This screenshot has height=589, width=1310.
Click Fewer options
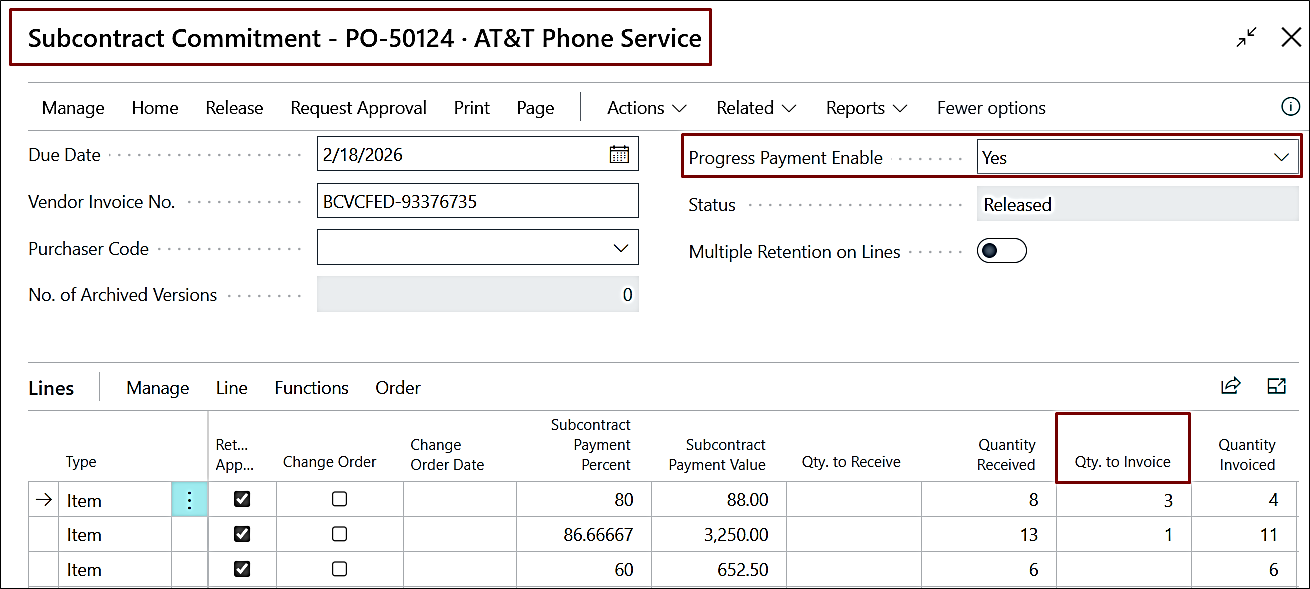(990, 108)
